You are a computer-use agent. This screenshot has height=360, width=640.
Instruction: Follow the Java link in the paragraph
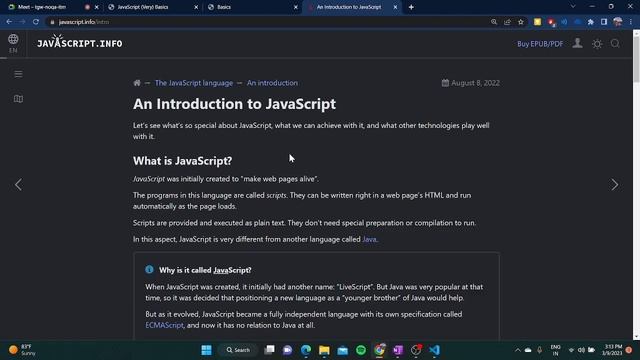point(369,239)
